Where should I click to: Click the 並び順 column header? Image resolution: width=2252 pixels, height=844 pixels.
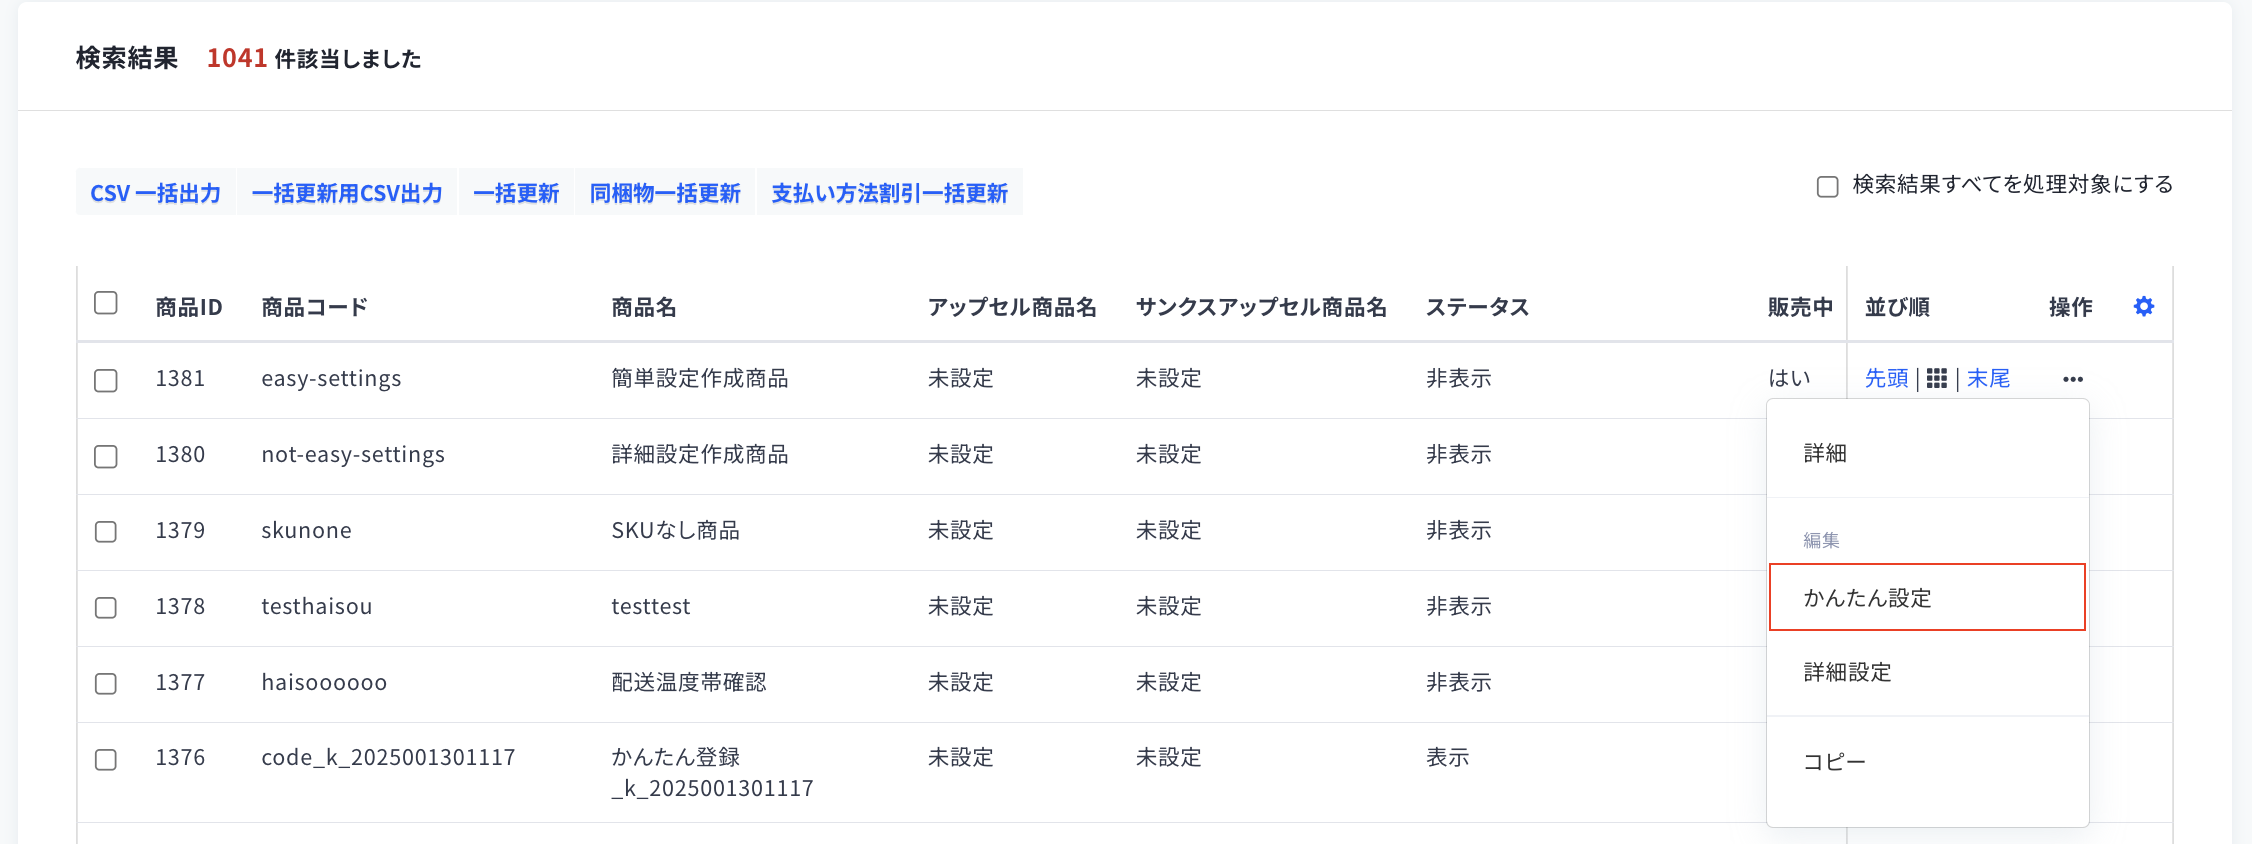(1897, 307)
